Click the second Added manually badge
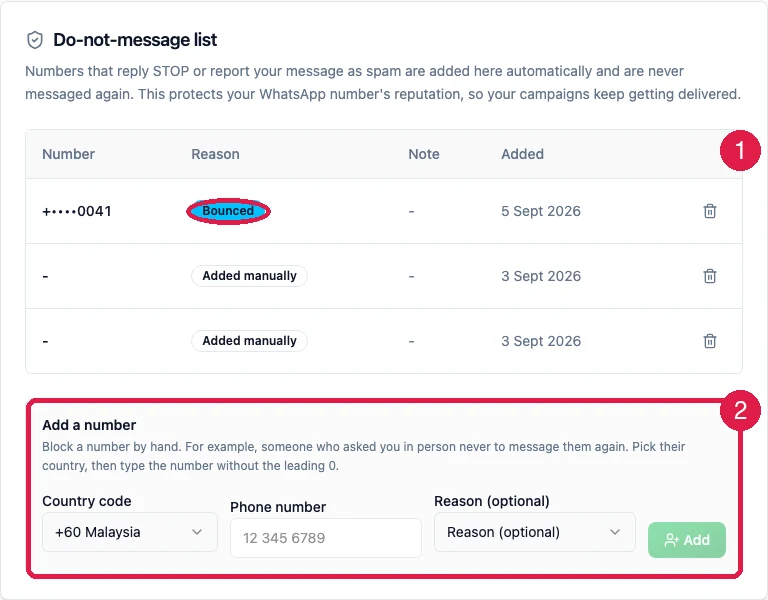Viewport: 768px width, 600px height. coord(249,341)
